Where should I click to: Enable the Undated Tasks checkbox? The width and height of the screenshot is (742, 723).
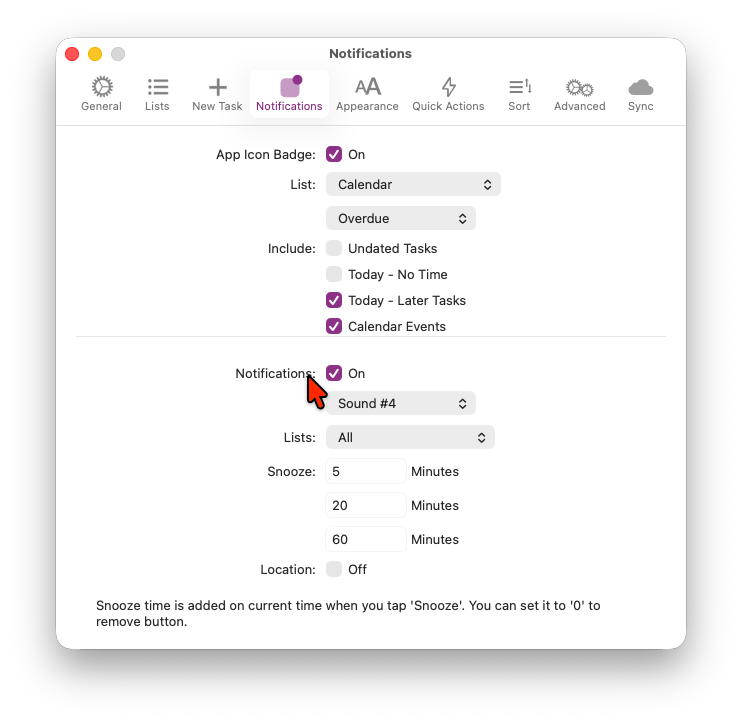tap(334, 248)
